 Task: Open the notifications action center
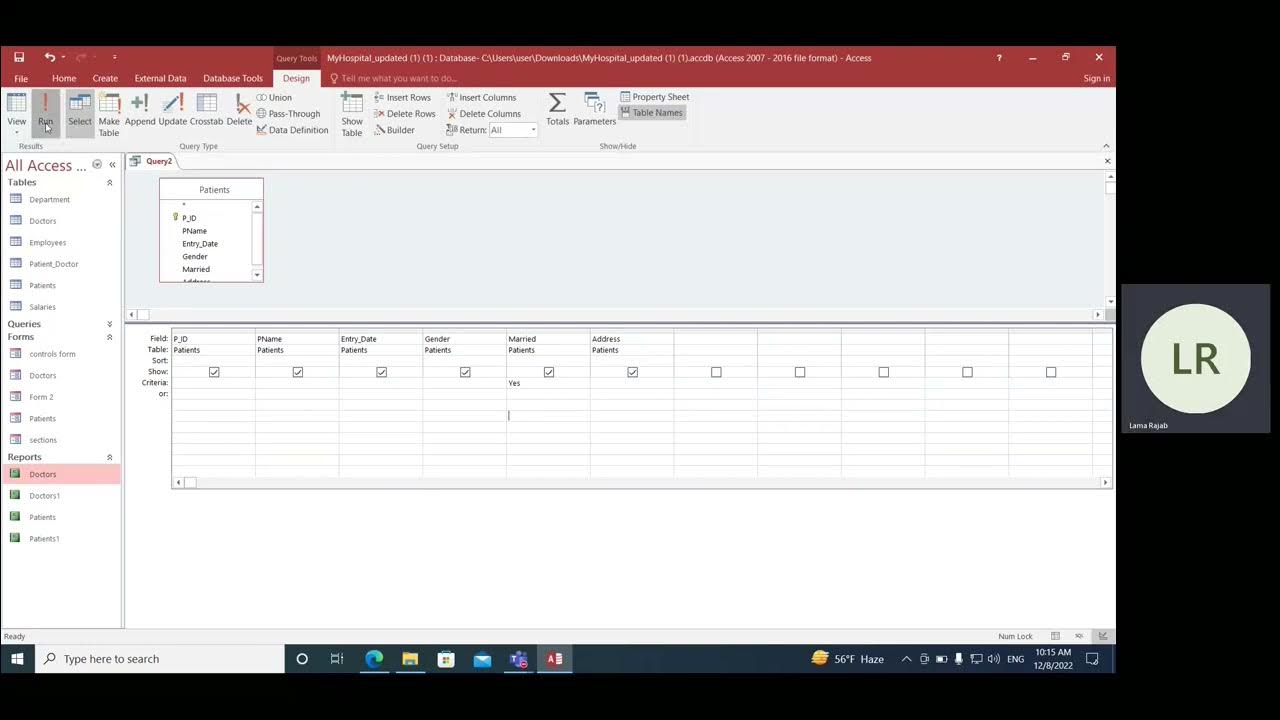pyautogui.click(x=1092, y=659)
